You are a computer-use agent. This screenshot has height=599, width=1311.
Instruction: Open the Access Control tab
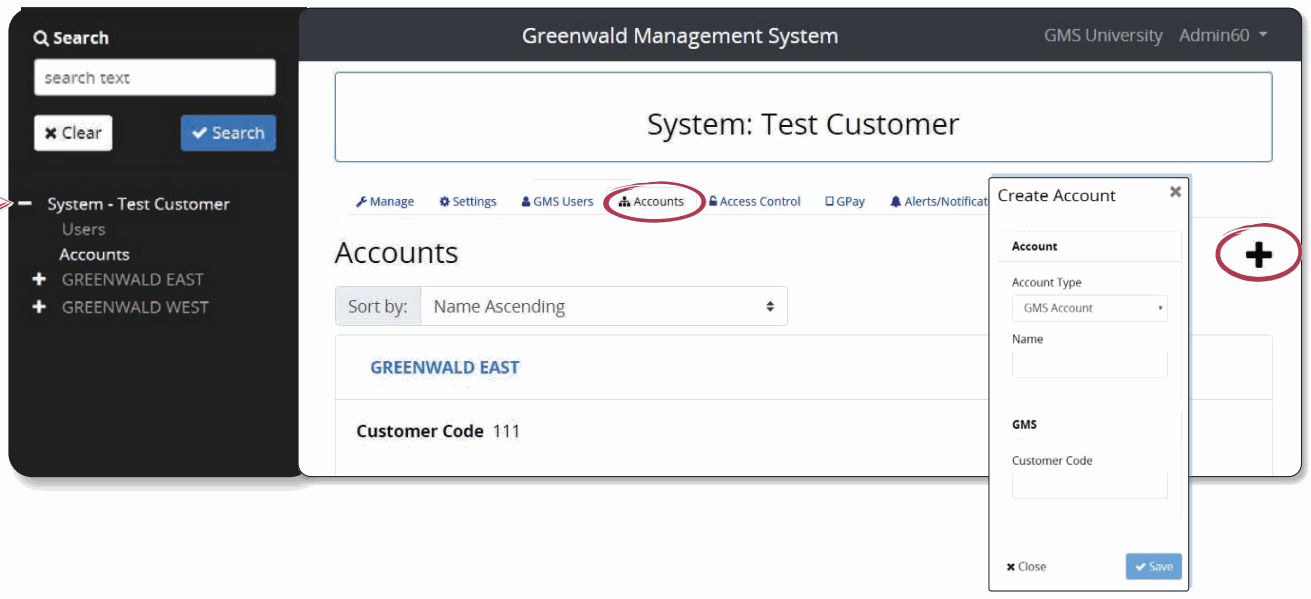pyautogui.click(x=755, y=201)
